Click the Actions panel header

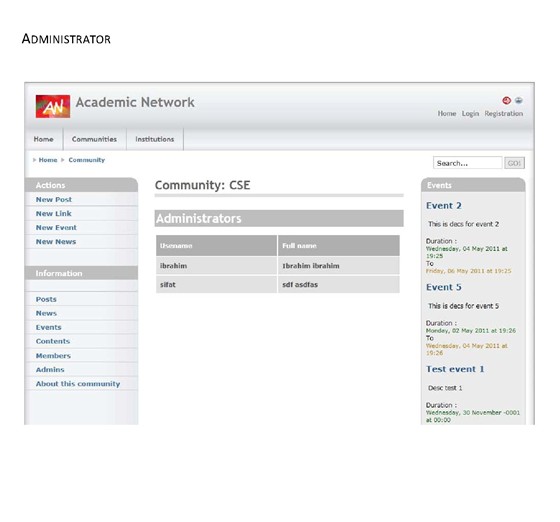(x=81, y=185)
